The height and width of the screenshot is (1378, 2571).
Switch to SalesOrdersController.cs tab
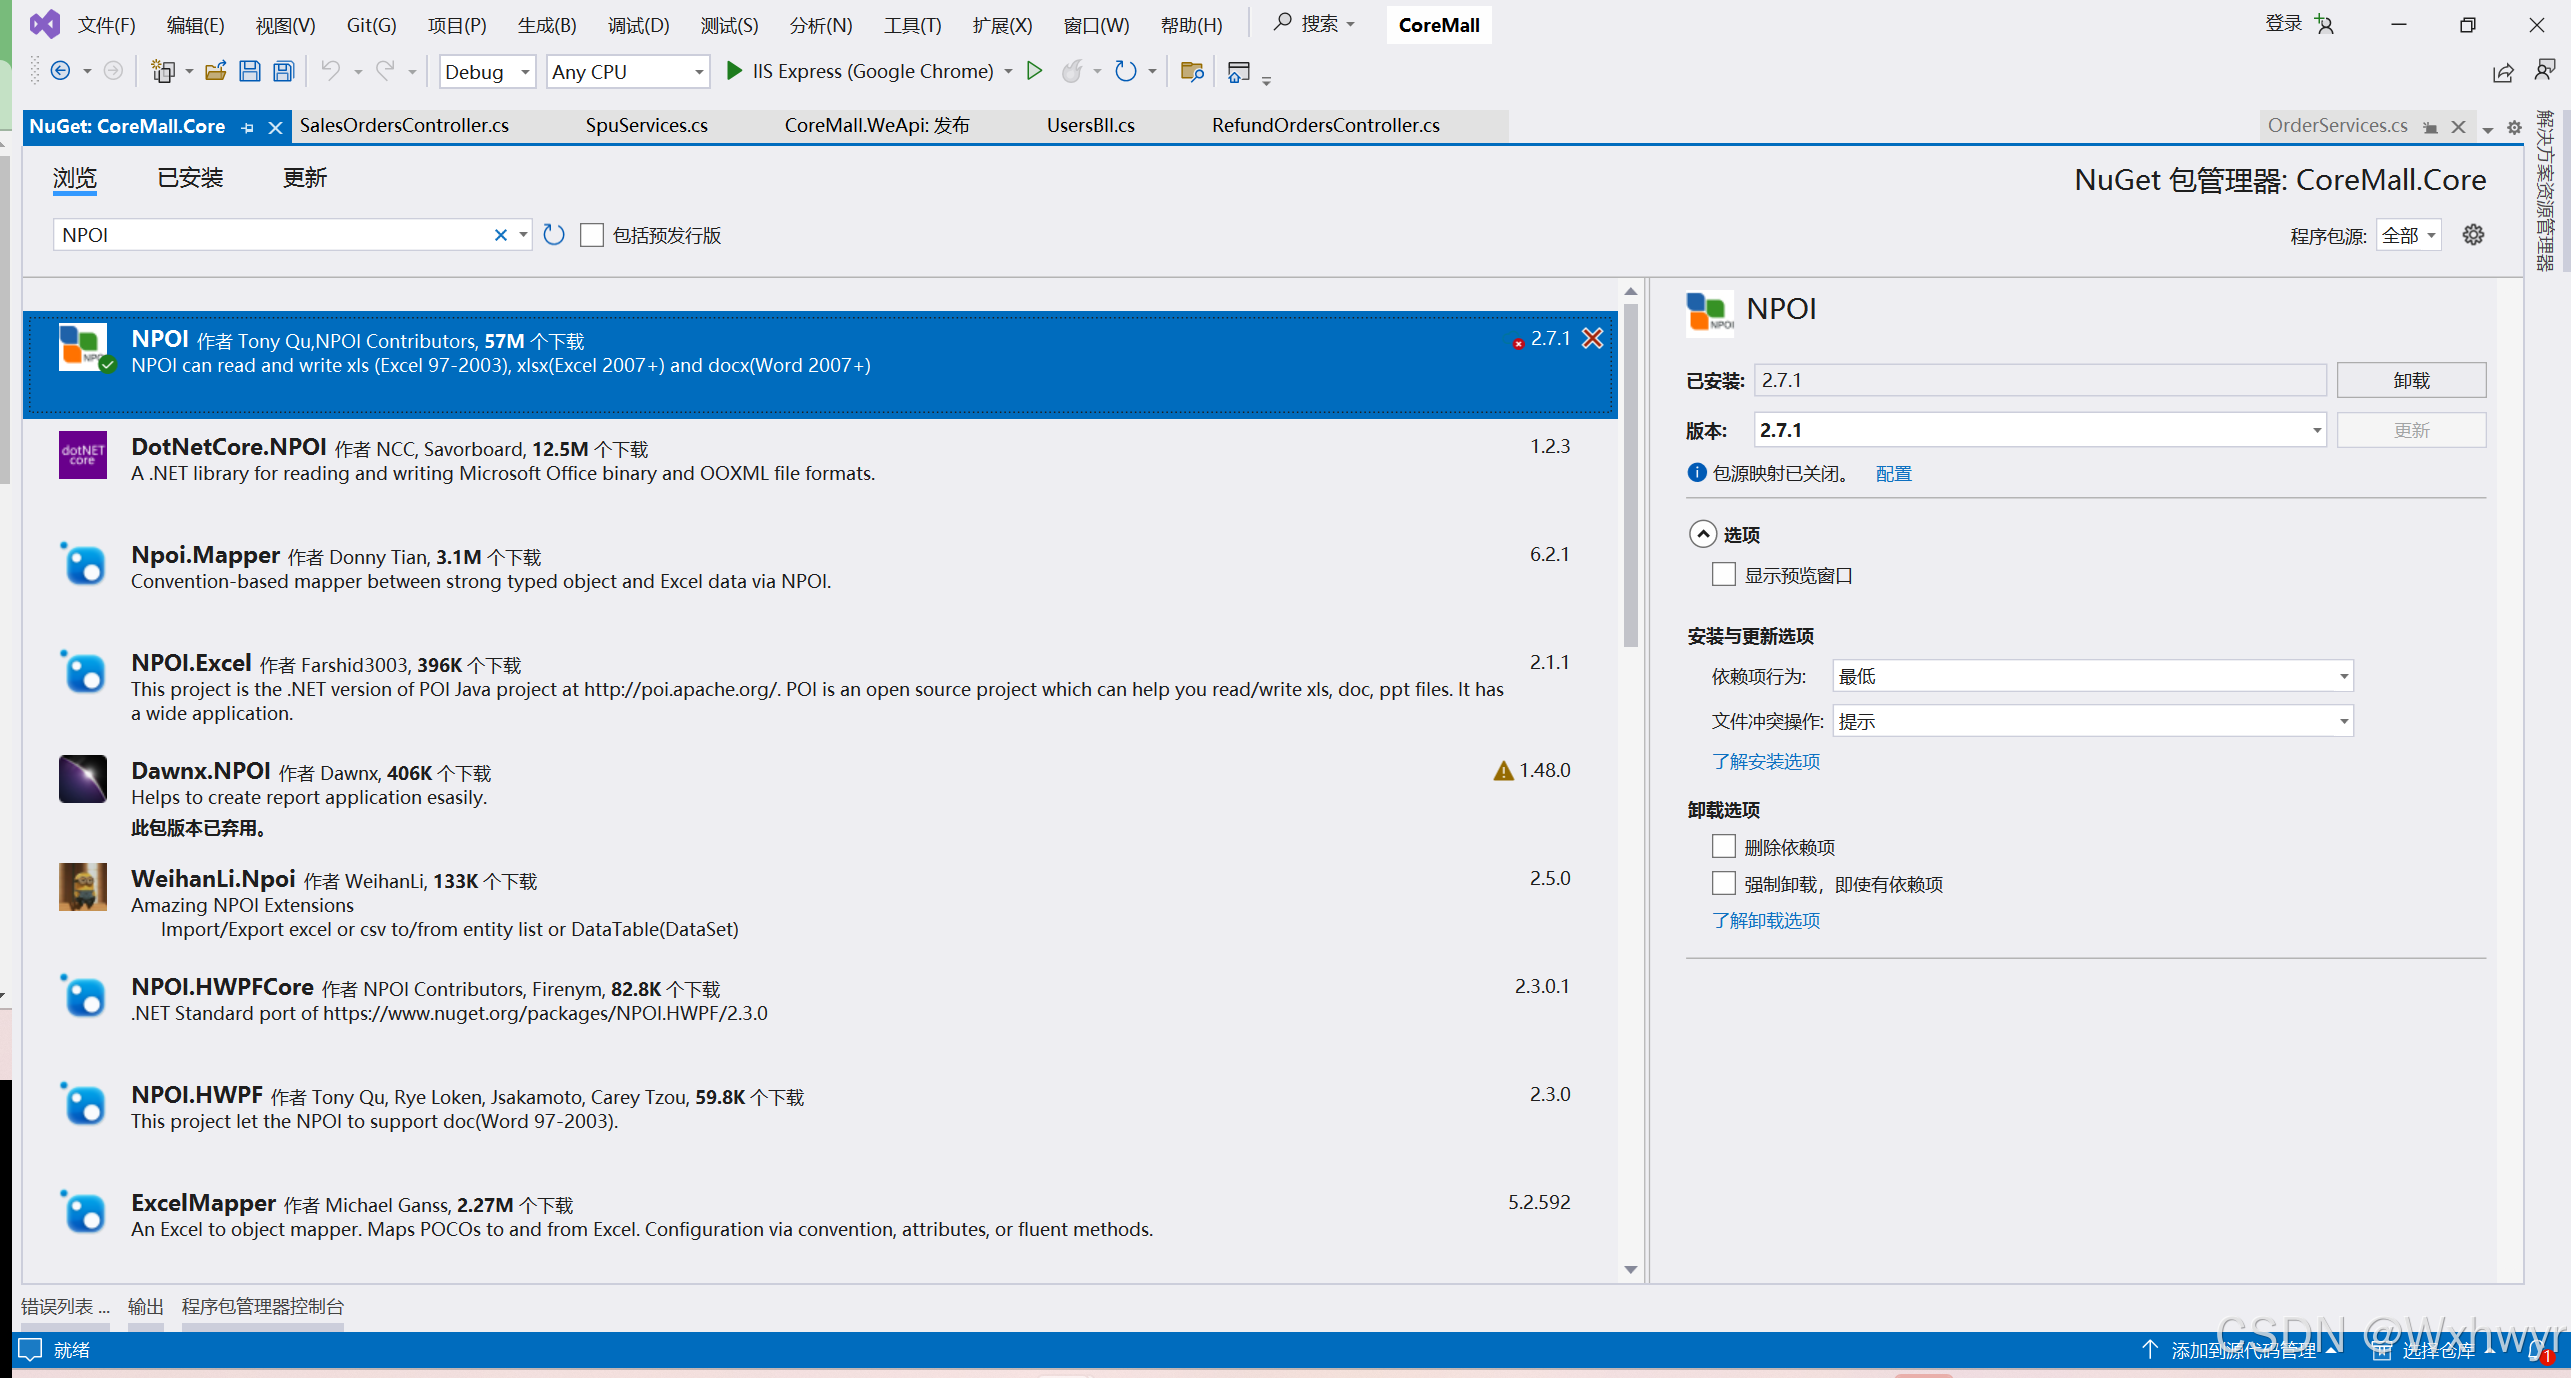point(404,126)
